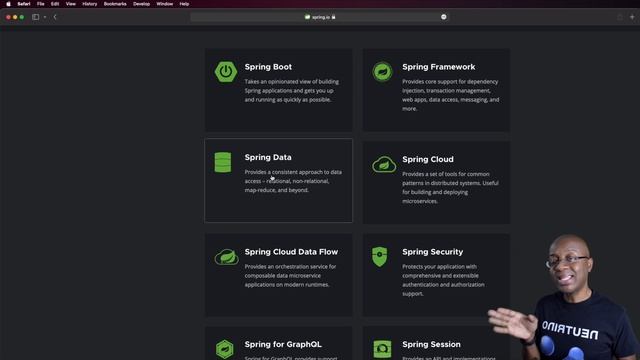Open the Bookmarks menu
This screenshot has height=360, width=640.
point(115,4)
